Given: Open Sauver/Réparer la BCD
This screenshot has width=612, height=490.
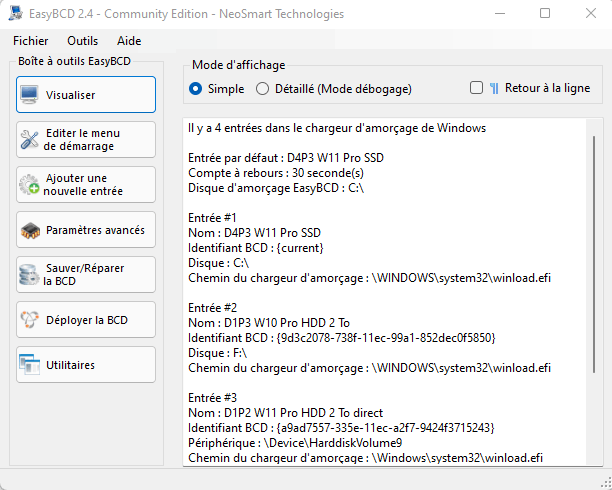Looking at the screenshot, I should 86,274.
